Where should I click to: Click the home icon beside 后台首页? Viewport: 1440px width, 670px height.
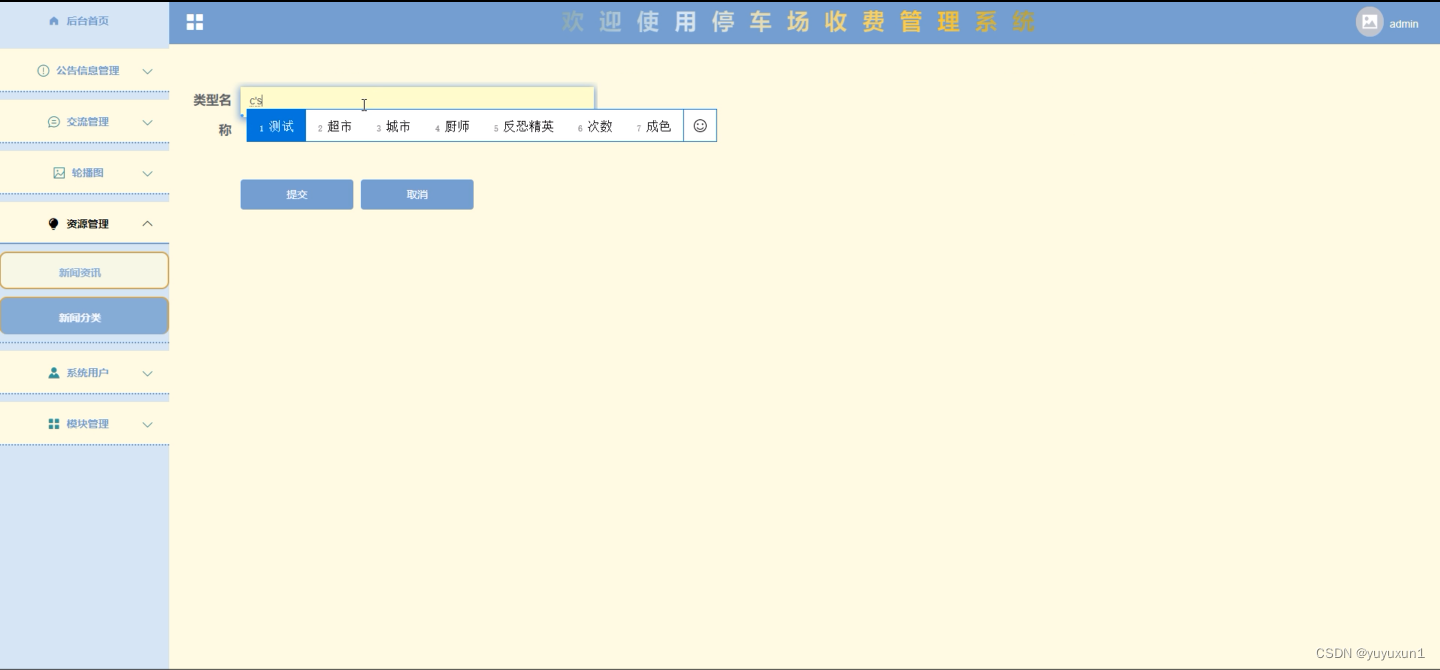click(x=54, y=21)
